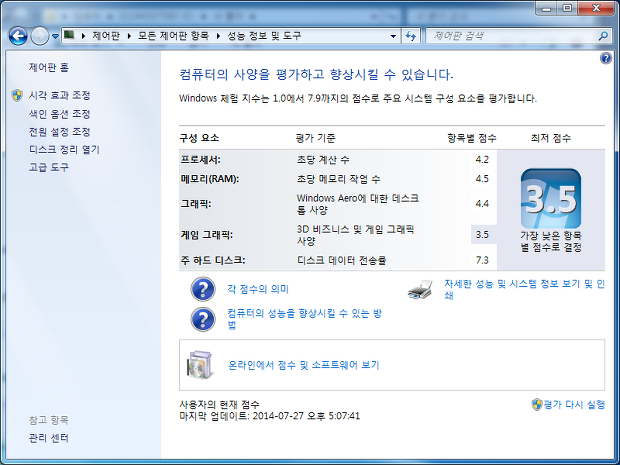Click the 프로세서: row label

pos(200,160)
